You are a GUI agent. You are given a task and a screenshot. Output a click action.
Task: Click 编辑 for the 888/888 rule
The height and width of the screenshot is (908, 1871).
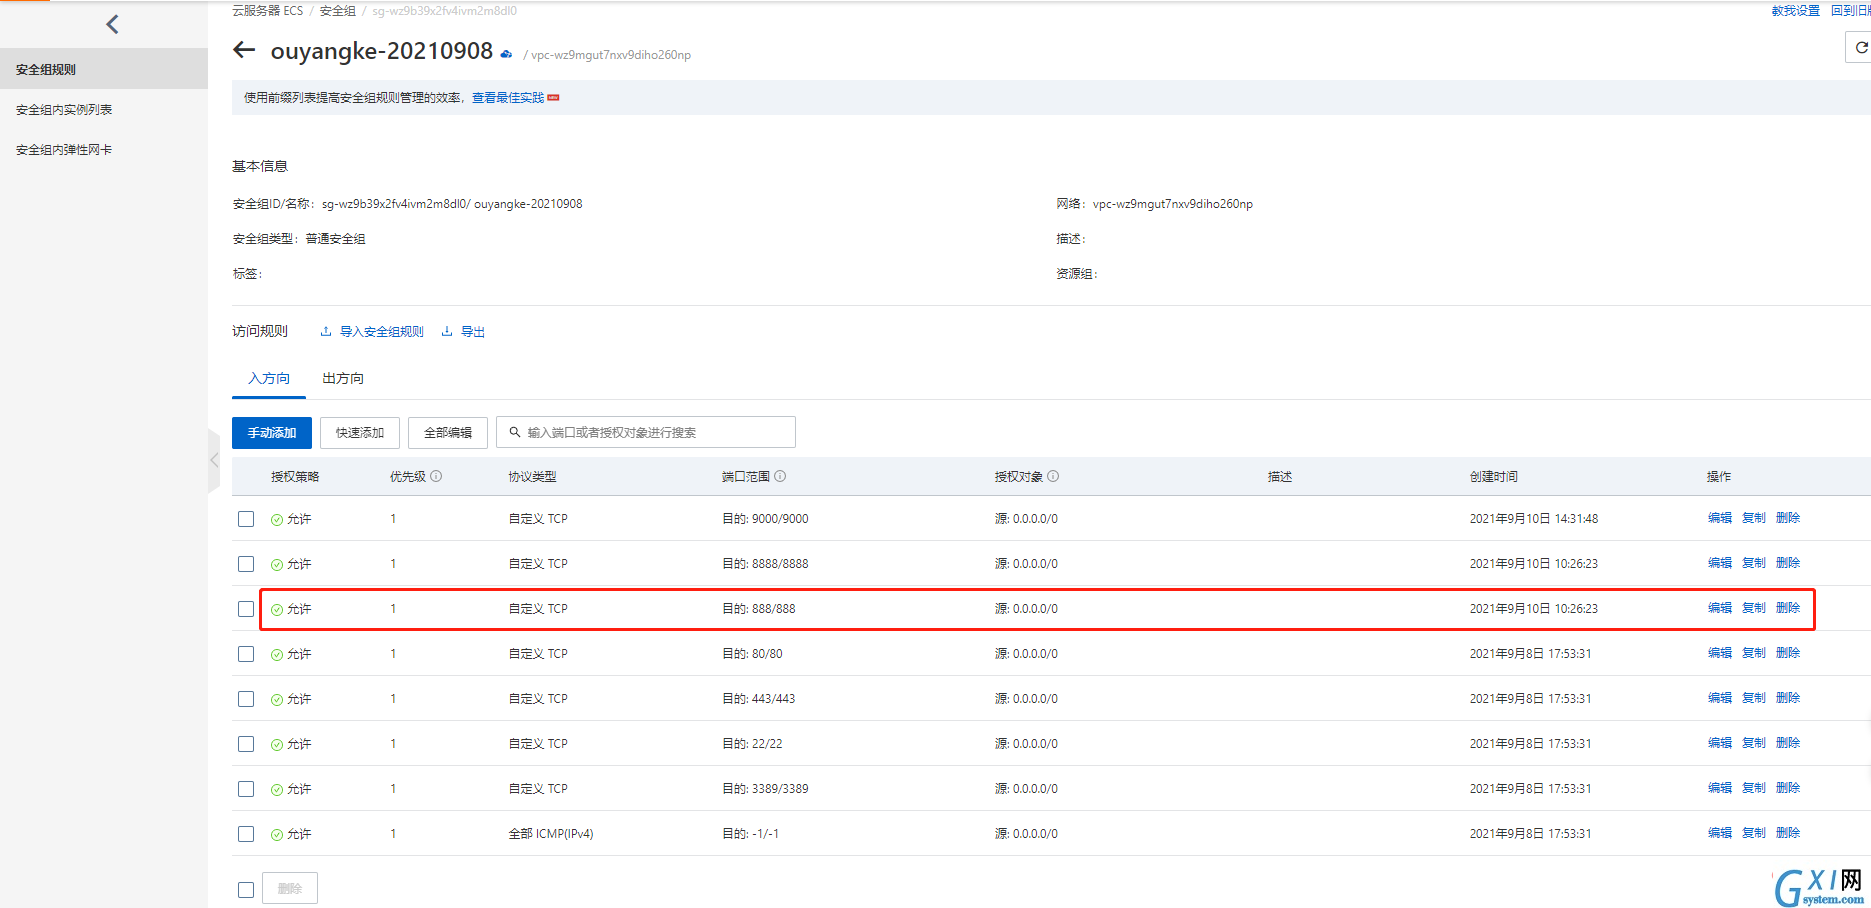(x=1720, y=608)
